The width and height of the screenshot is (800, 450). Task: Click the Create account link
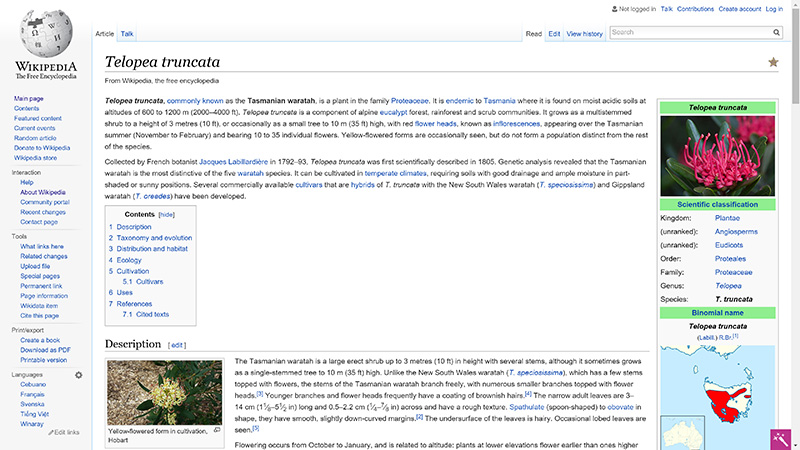click(740, 9)
